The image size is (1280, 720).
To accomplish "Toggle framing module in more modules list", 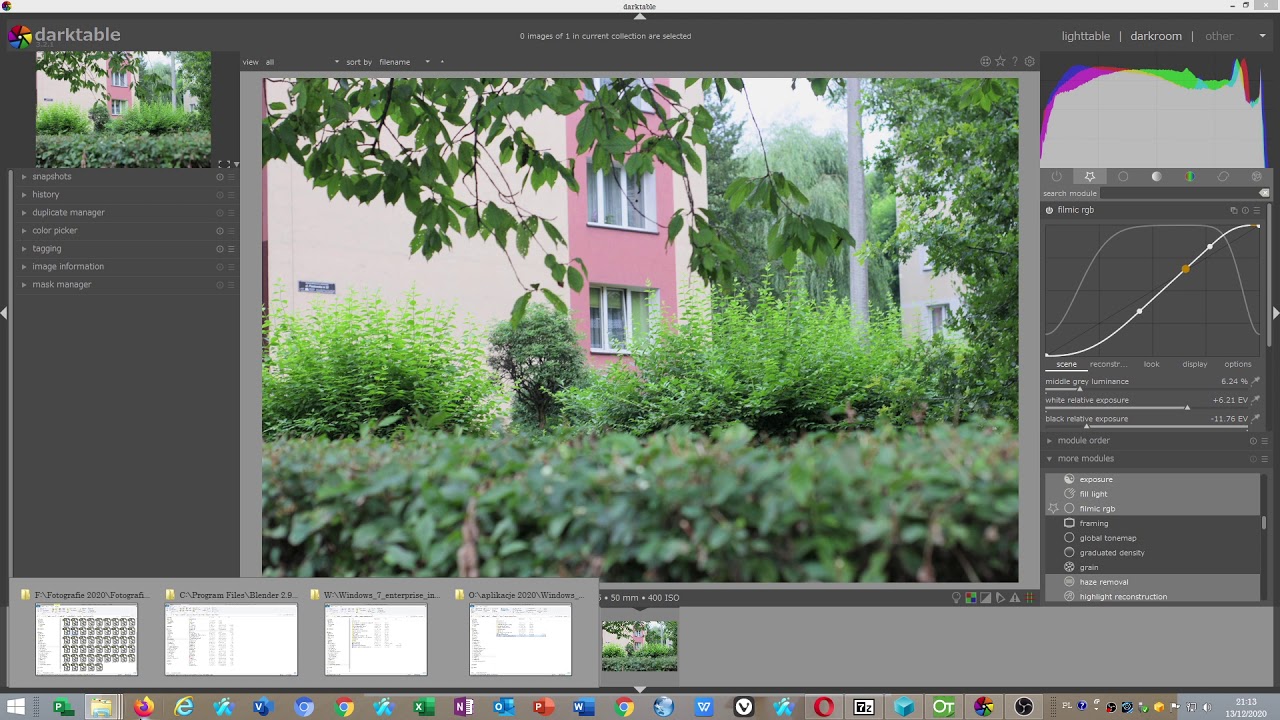I will 1154,523.
